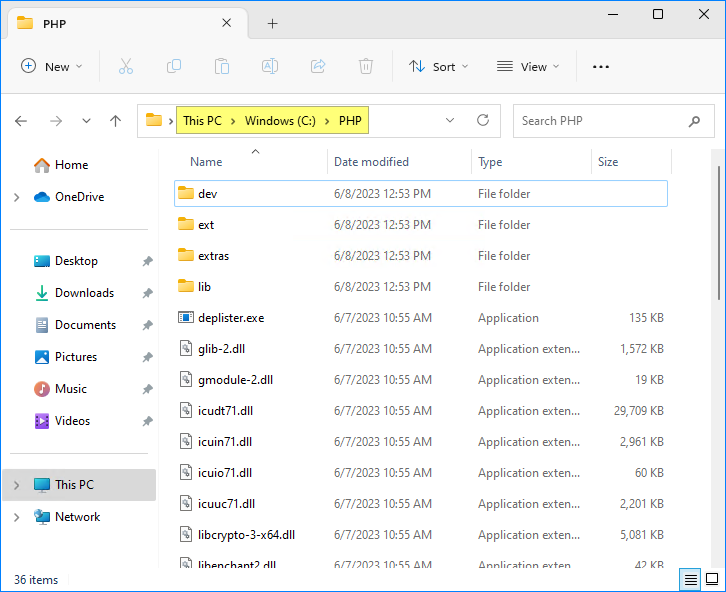
Task: Go forward with the right arrow
Action: click(x=56, y=121)
